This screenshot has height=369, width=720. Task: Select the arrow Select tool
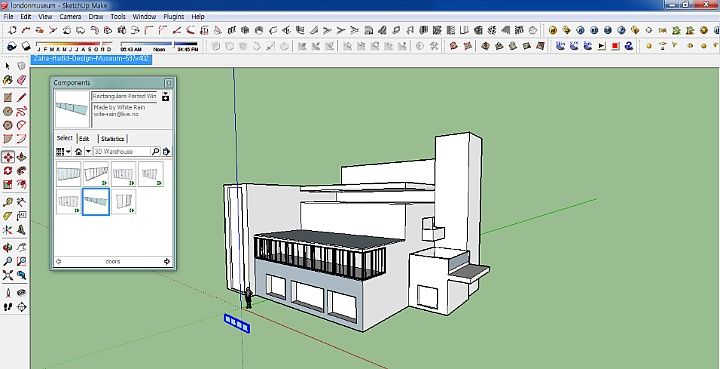(7, 66)
